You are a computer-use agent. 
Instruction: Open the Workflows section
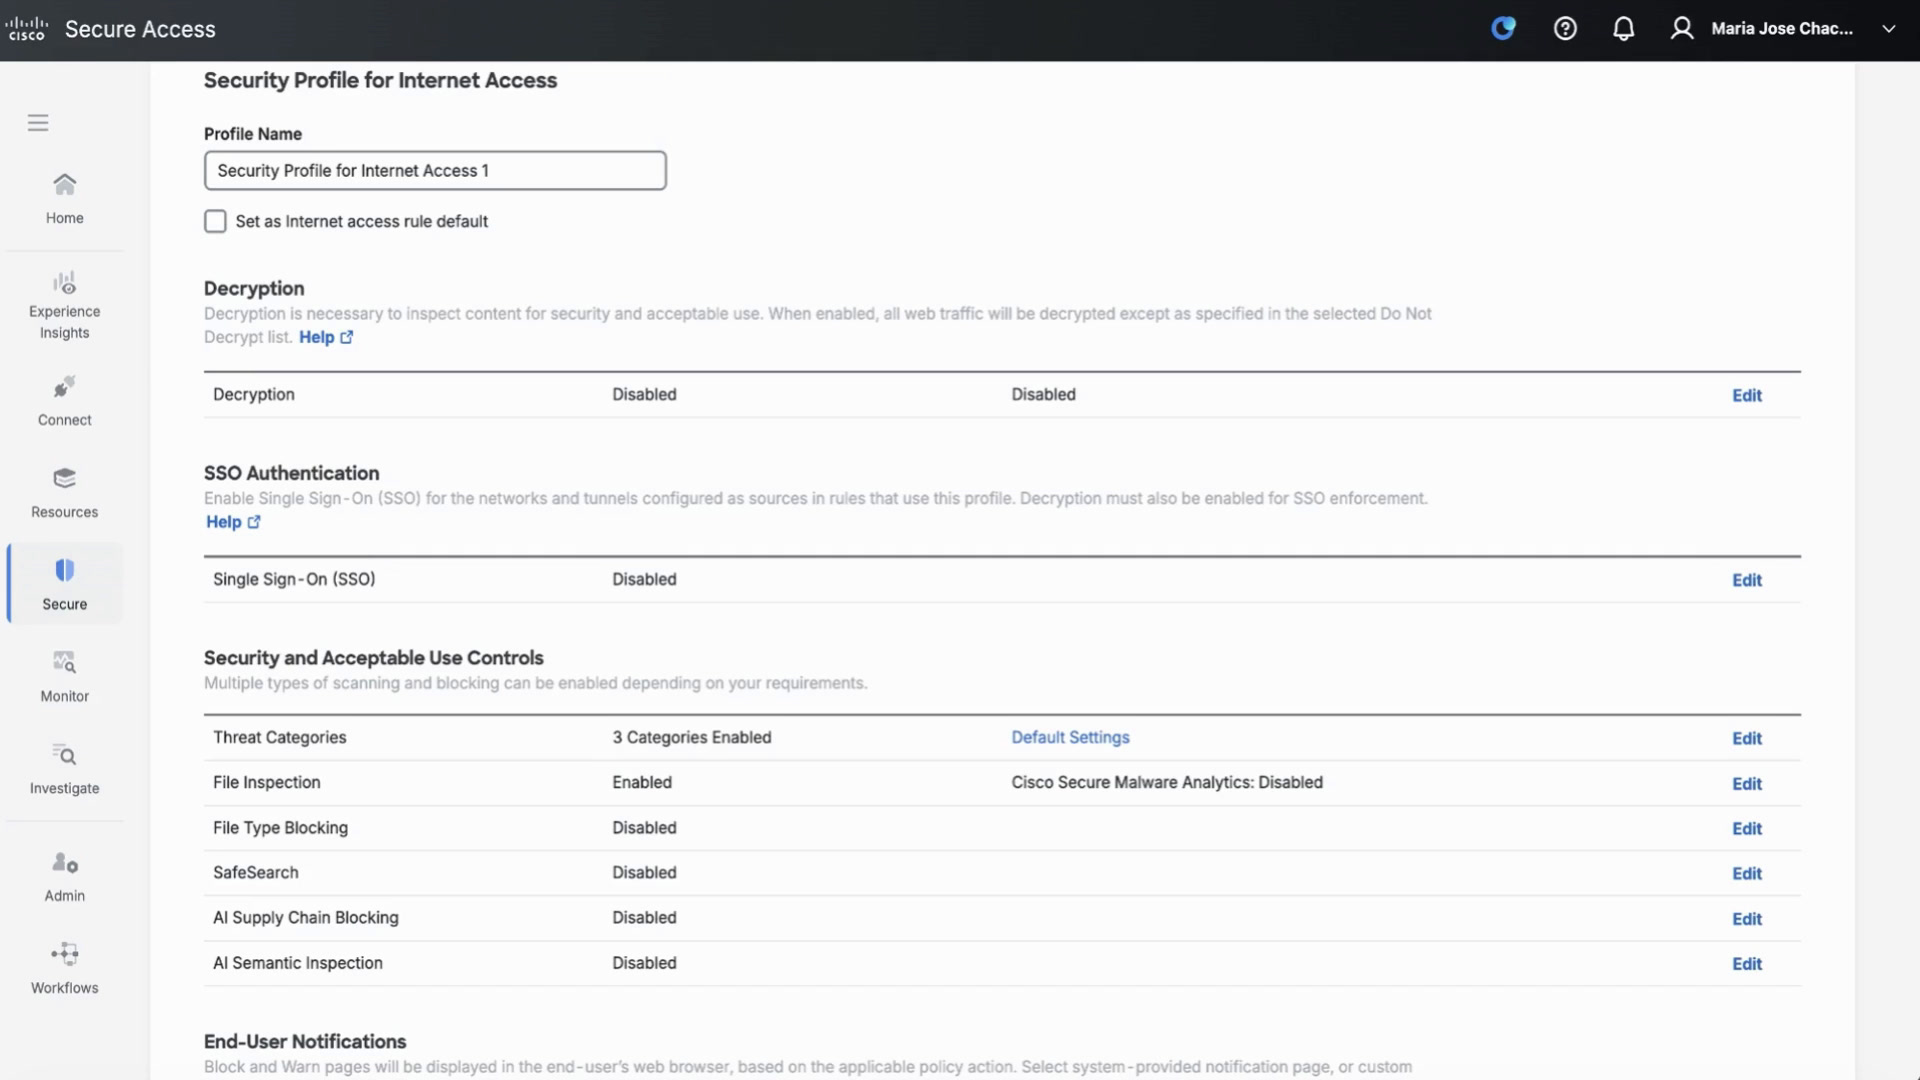pos(64,969)
